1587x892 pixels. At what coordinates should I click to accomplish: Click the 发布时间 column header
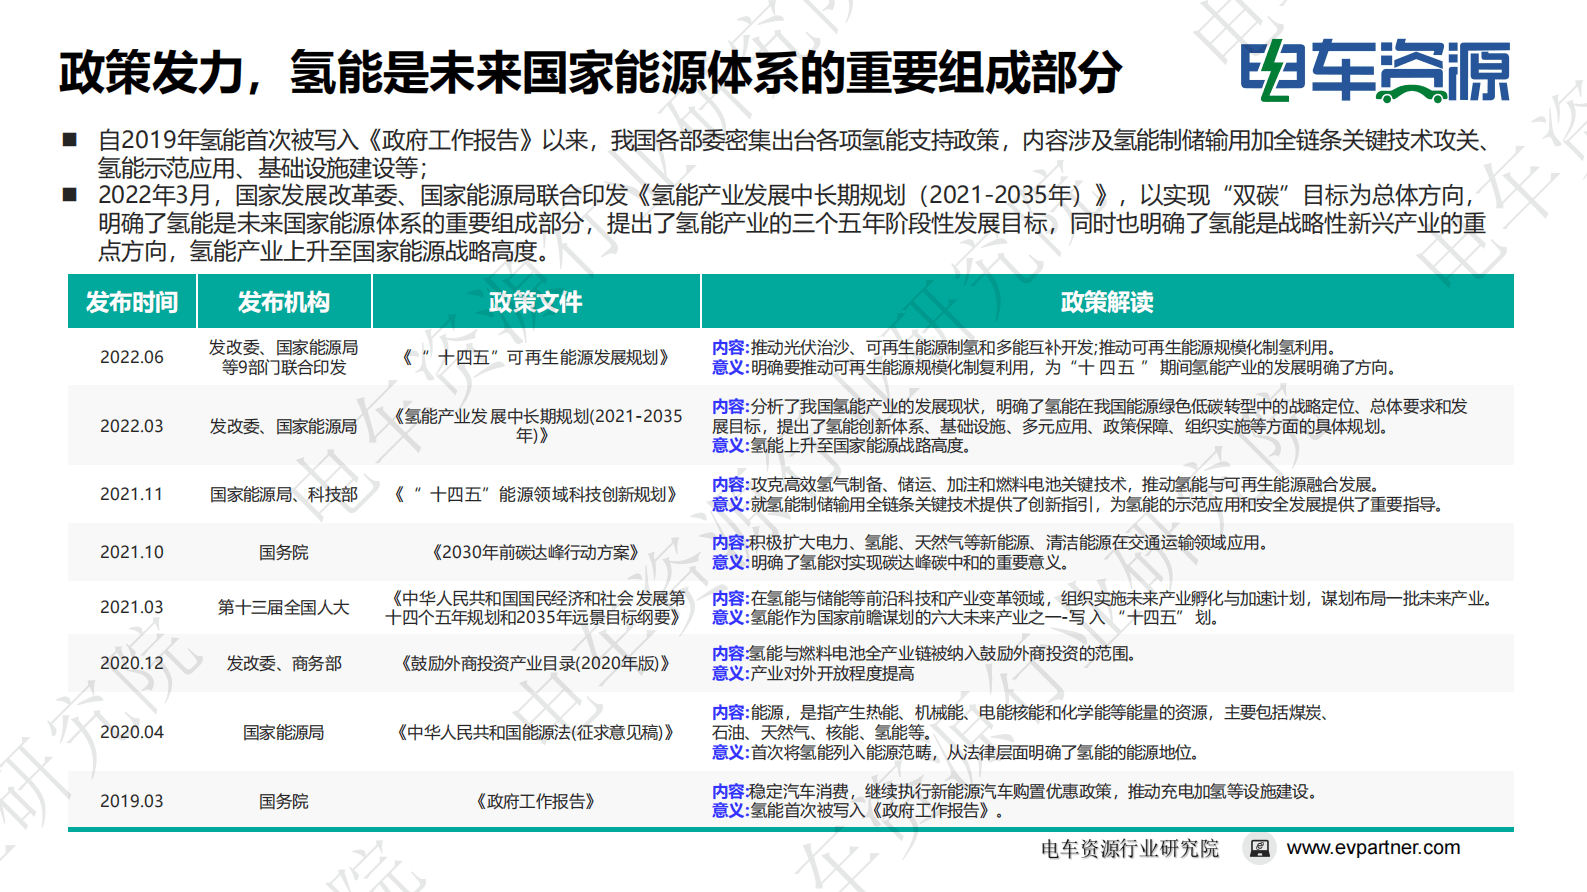132,302
